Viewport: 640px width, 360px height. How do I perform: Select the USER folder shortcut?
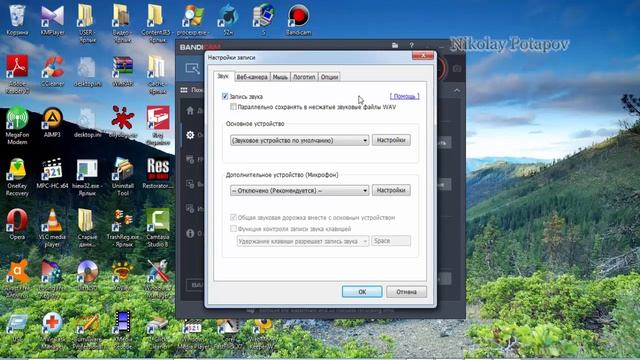tap(87, 23)
